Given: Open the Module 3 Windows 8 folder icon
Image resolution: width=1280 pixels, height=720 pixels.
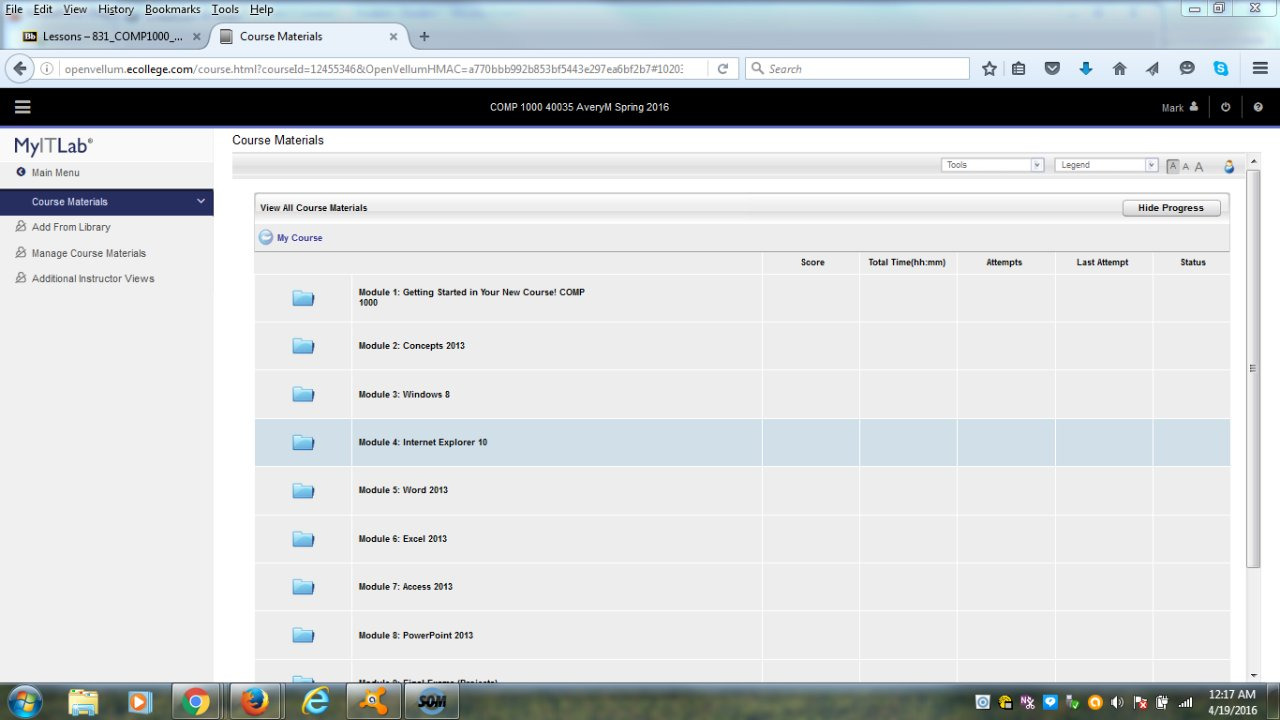Looking at the screenshot, I should [303, 394].
